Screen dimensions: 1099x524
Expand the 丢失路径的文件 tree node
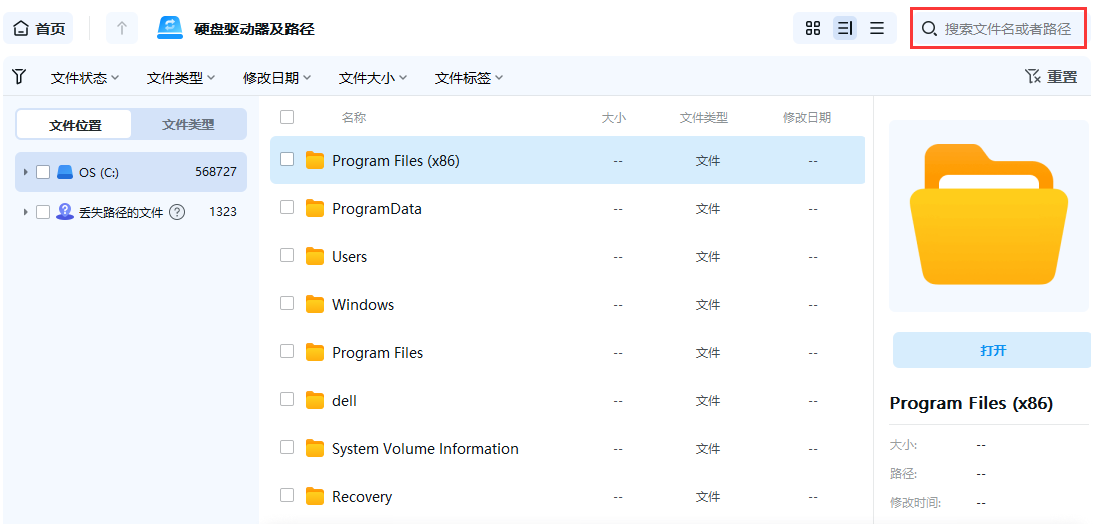click(x=26, y=212)
